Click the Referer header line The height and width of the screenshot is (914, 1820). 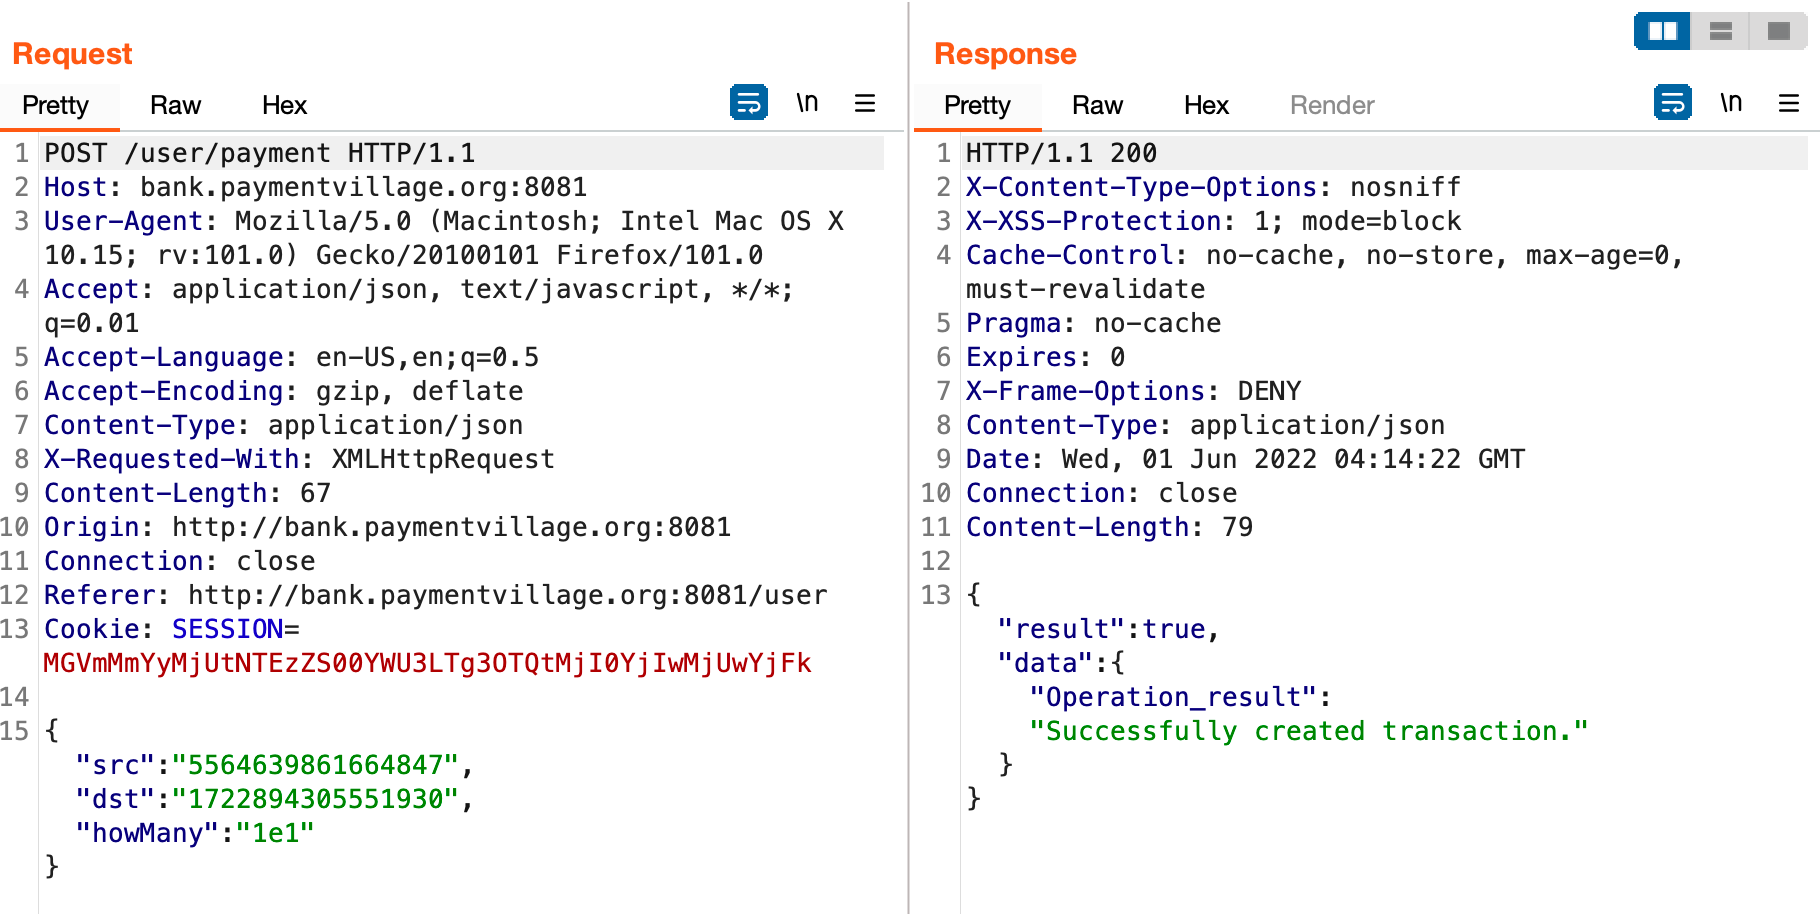435,595
